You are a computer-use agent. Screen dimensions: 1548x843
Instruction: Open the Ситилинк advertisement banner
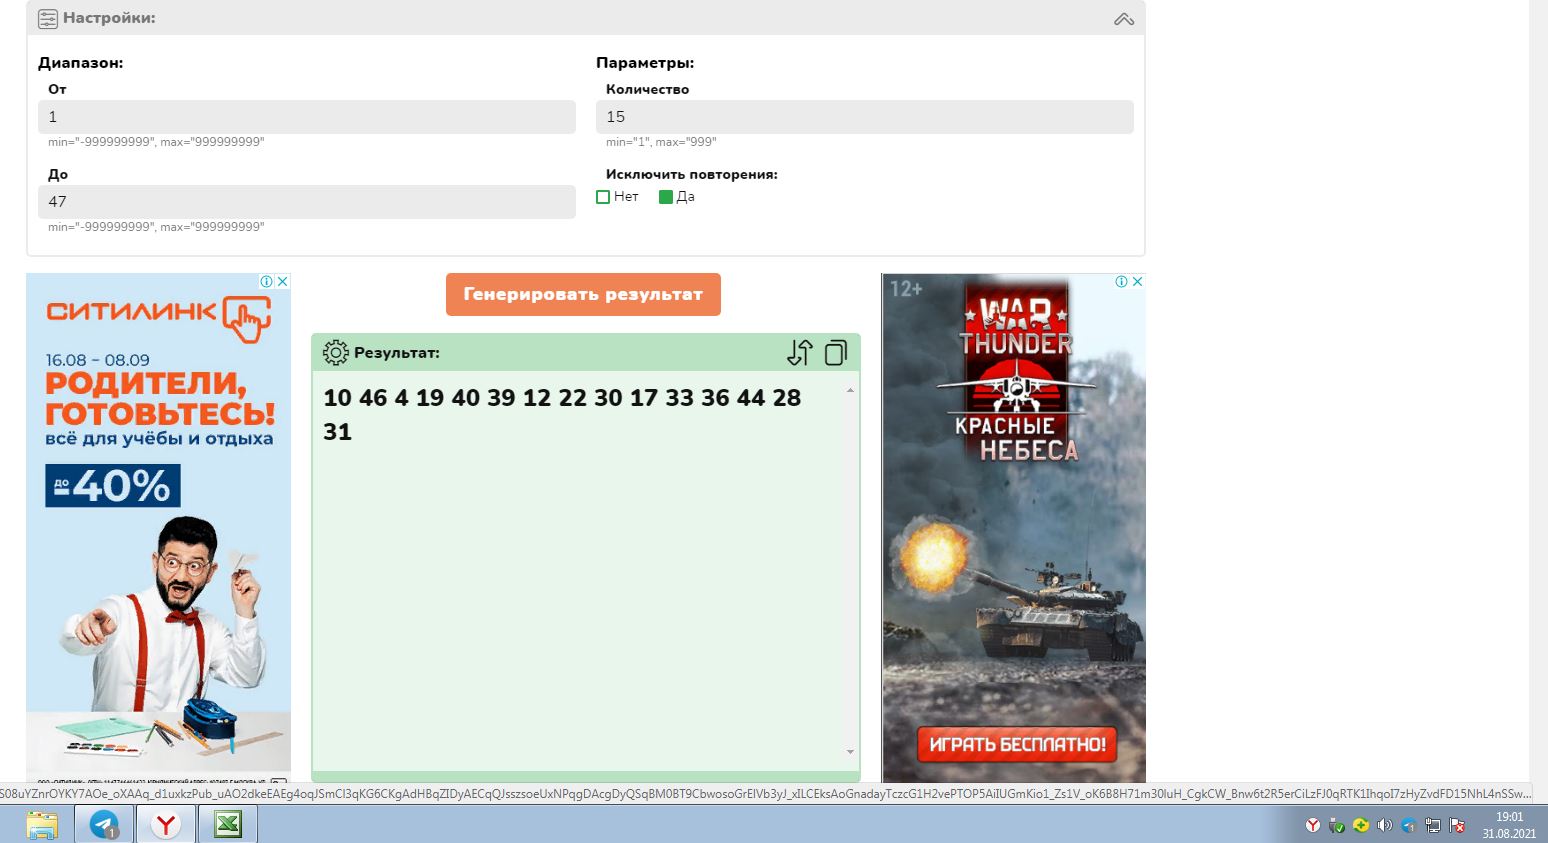[x=158, y=528]
